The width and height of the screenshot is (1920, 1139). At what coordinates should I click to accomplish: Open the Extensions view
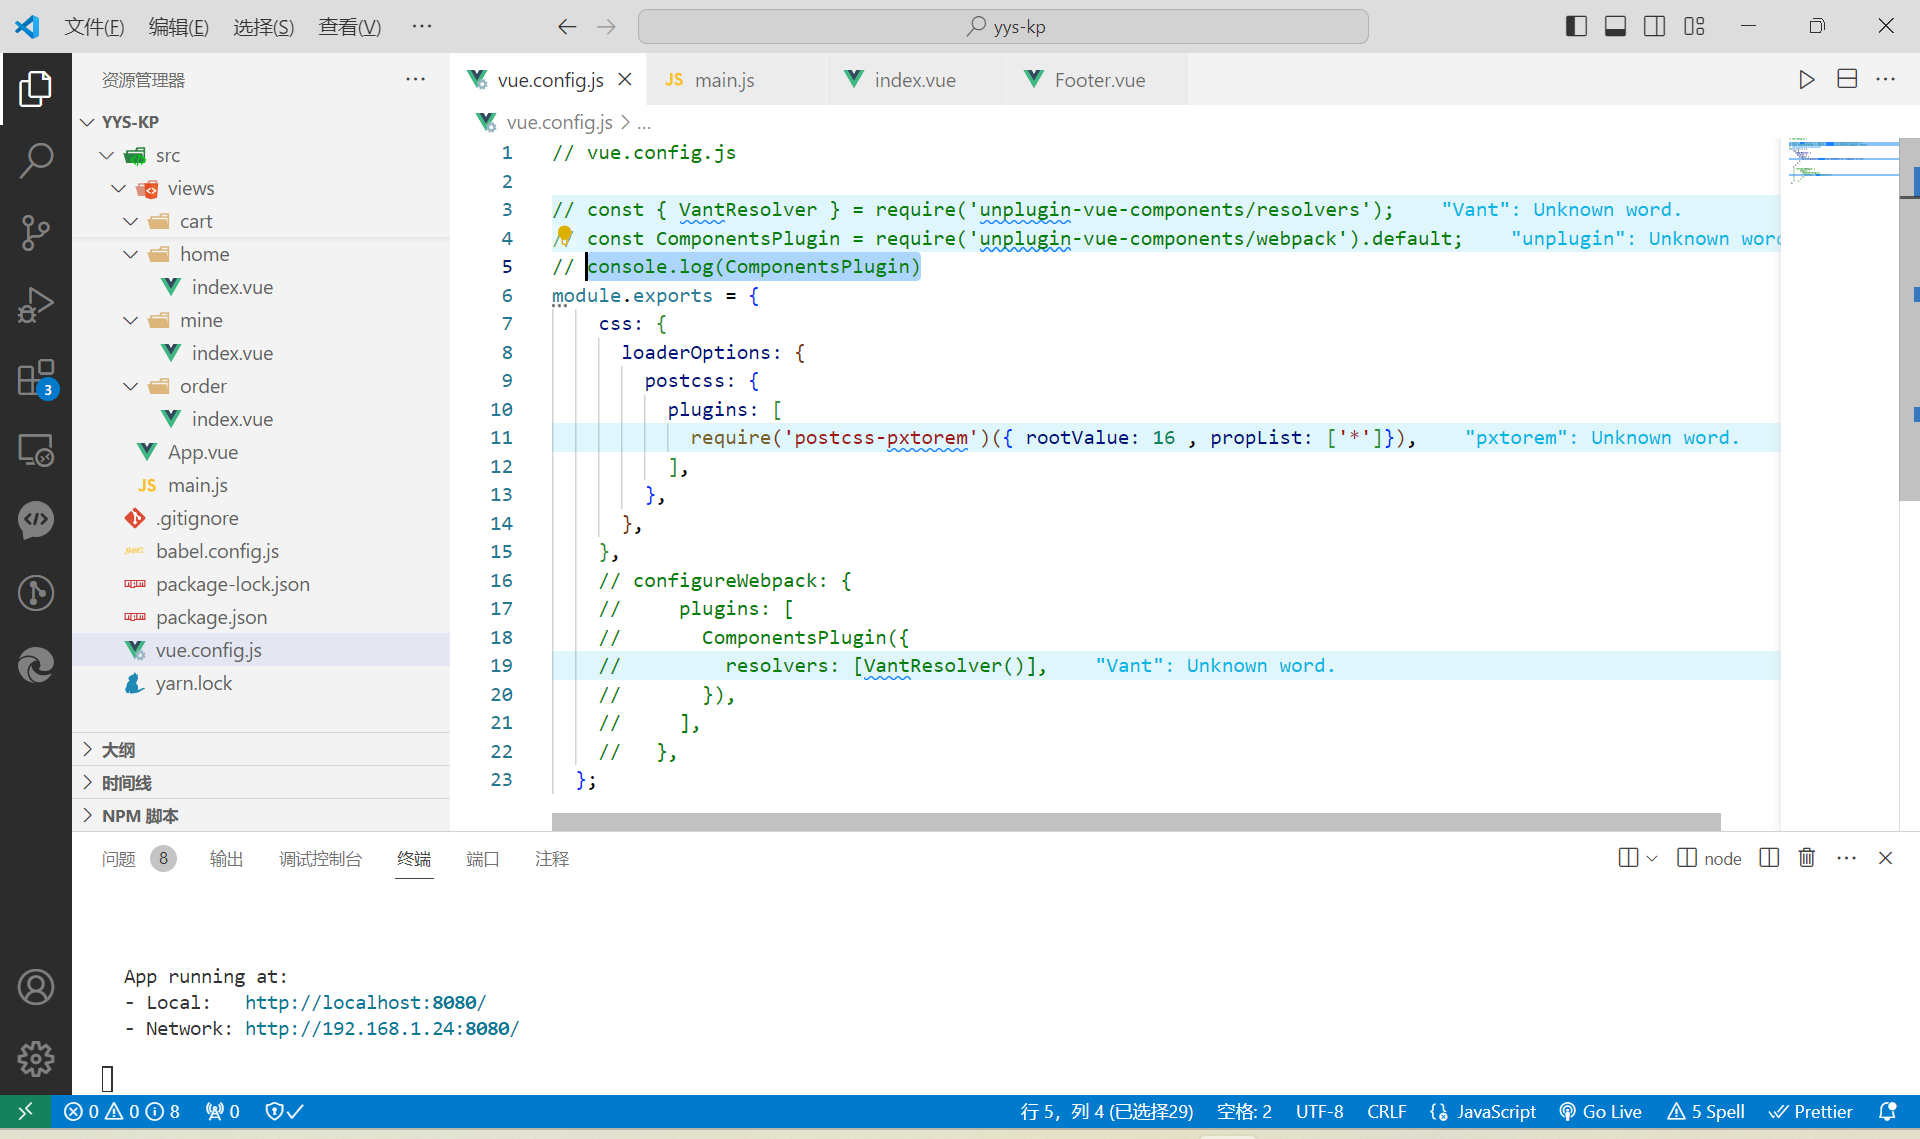[x=36, y=379]
